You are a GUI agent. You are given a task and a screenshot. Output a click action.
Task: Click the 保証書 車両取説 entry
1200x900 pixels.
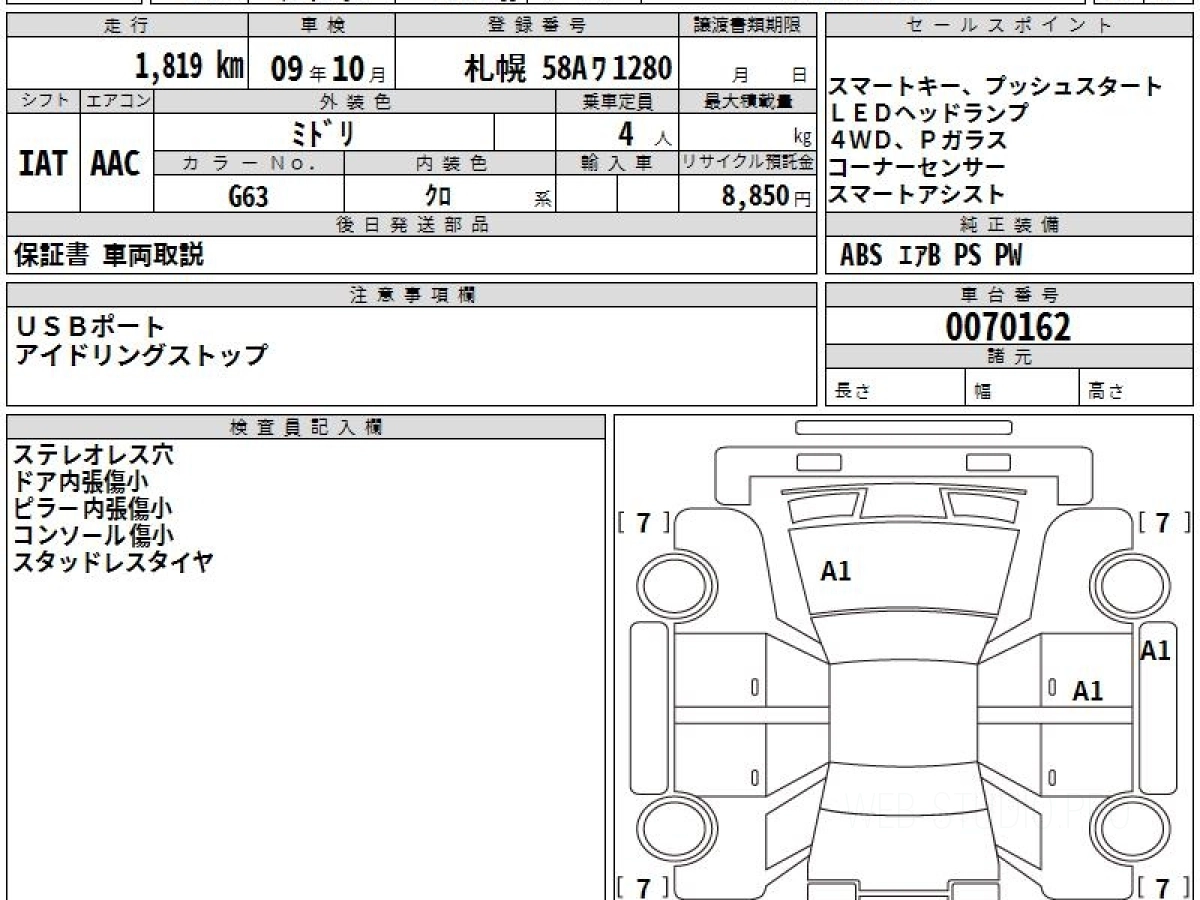point(109,256)
